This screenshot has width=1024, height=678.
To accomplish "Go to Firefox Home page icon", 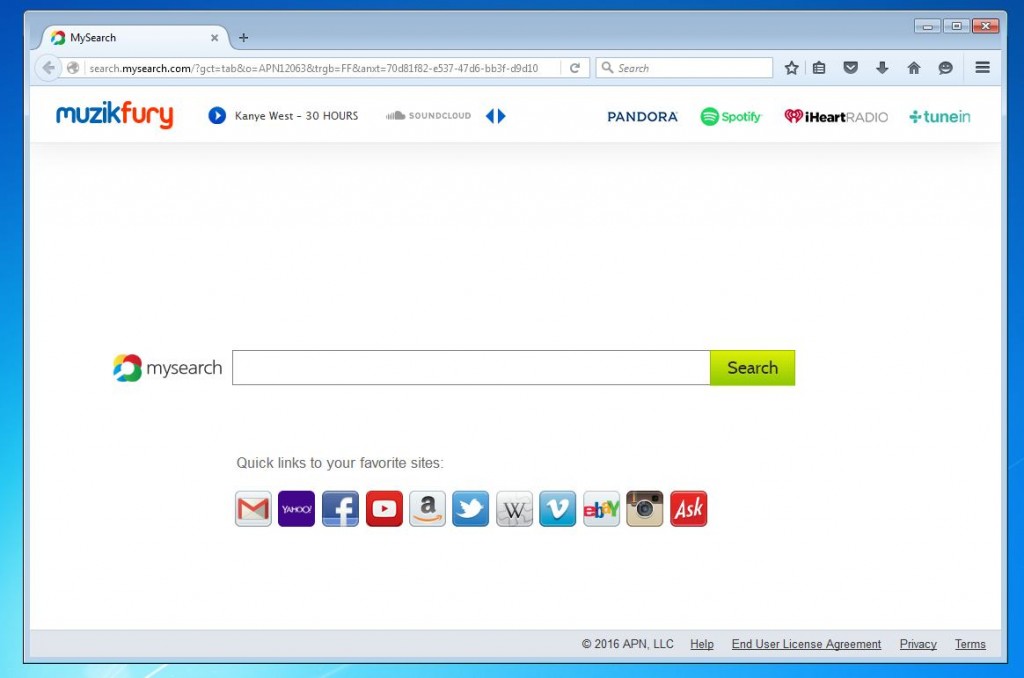I will 914,68.
